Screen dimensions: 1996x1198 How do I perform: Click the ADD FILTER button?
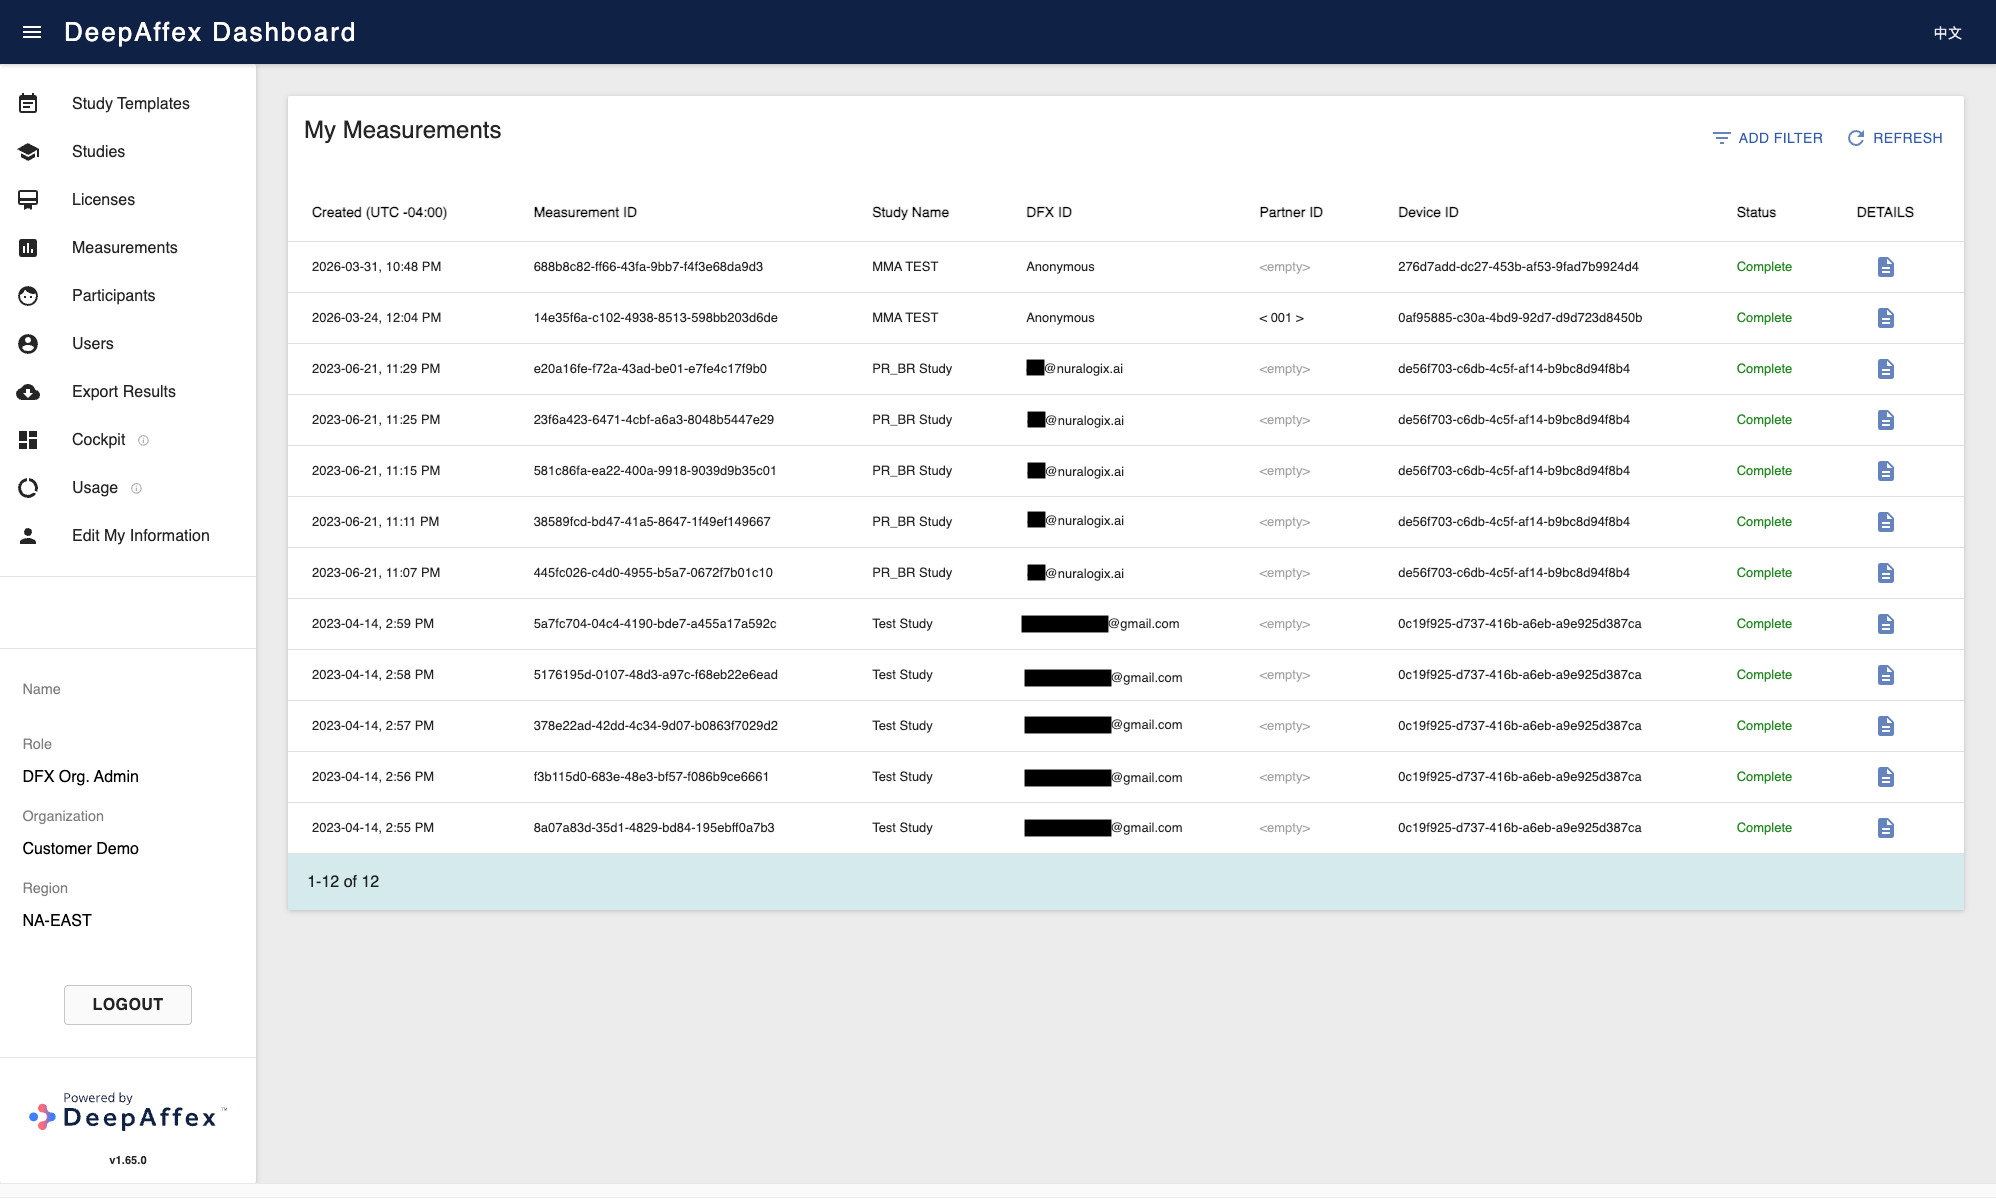[1767, 138]
